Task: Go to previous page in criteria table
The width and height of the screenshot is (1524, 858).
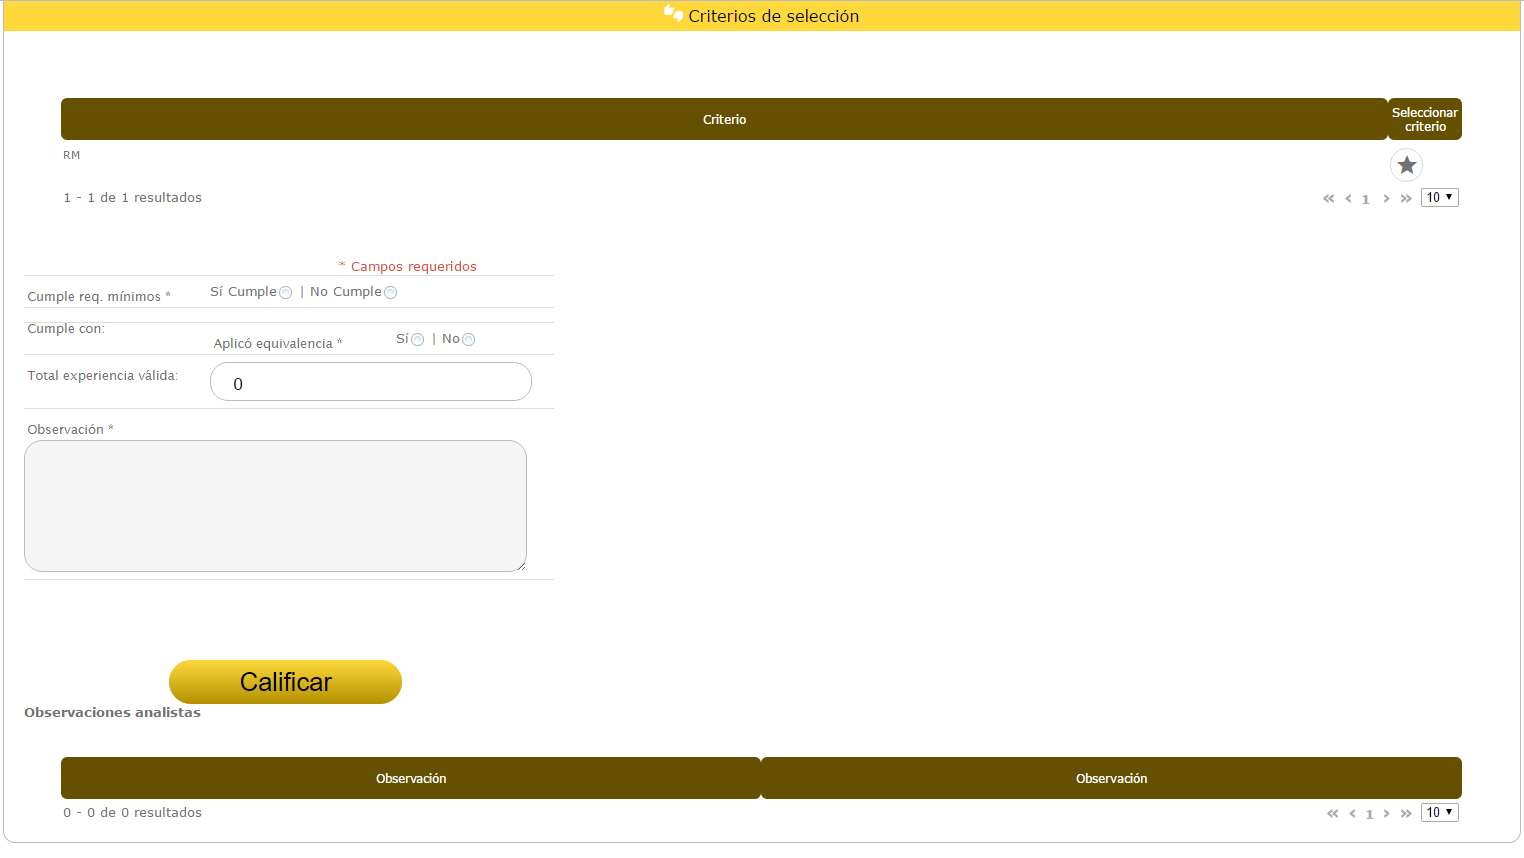Action: tap(1348, 199)
